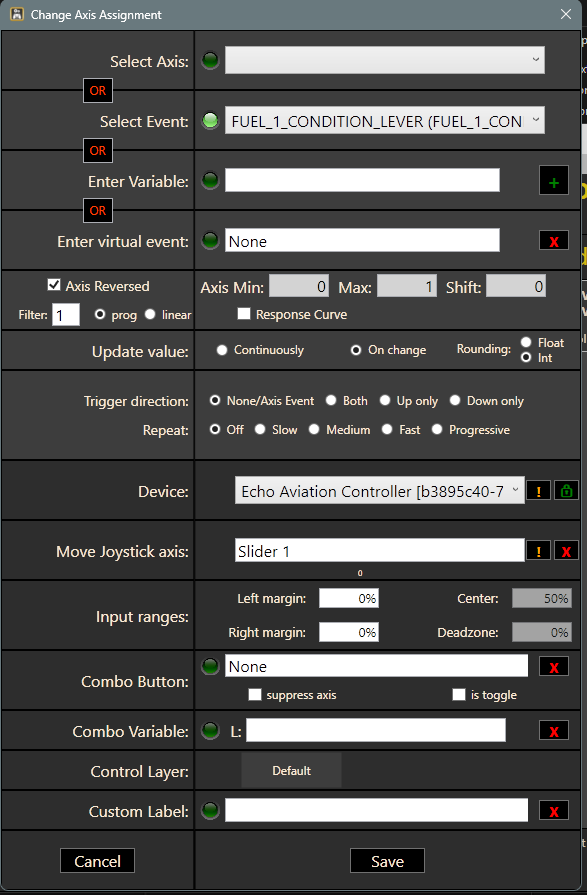Click the Axis Min value field
The image size is (587, 895).
click(299, 287)
